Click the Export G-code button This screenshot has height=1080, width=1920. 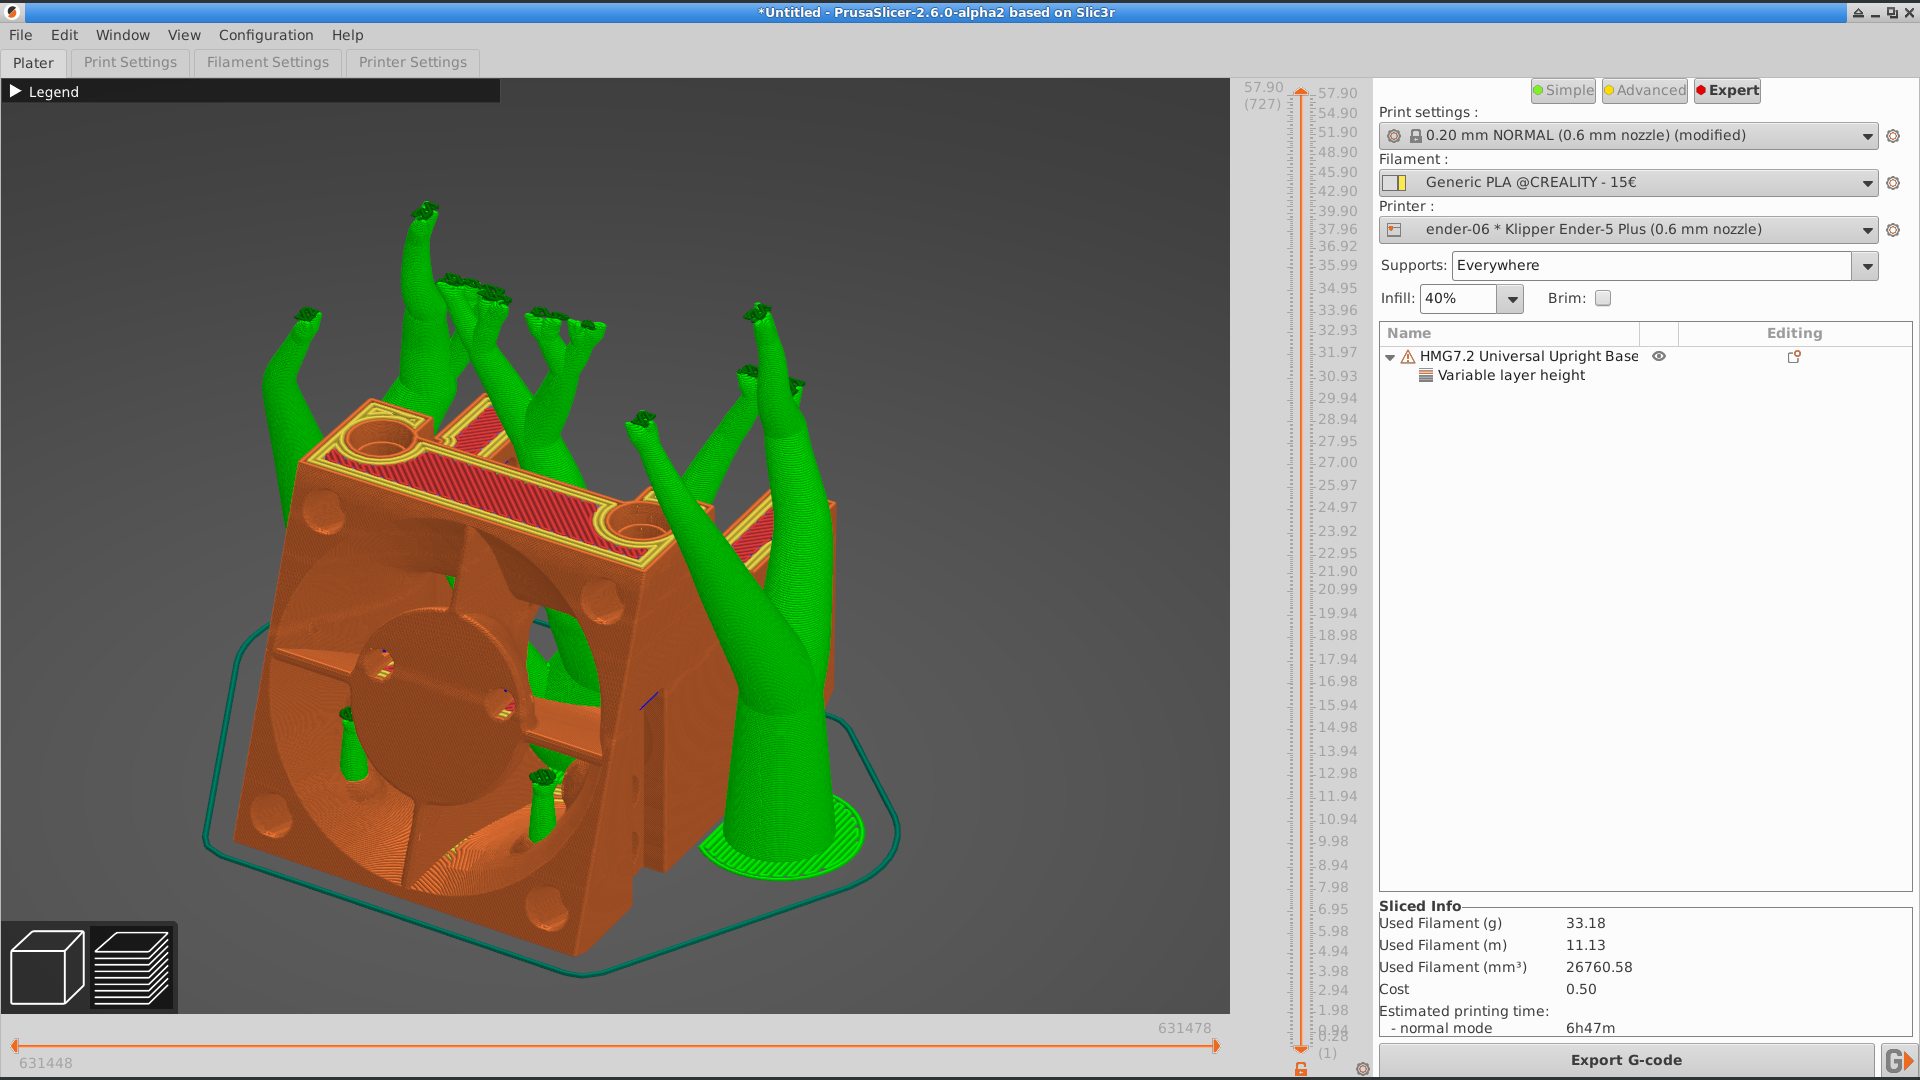[1627, 1059]
